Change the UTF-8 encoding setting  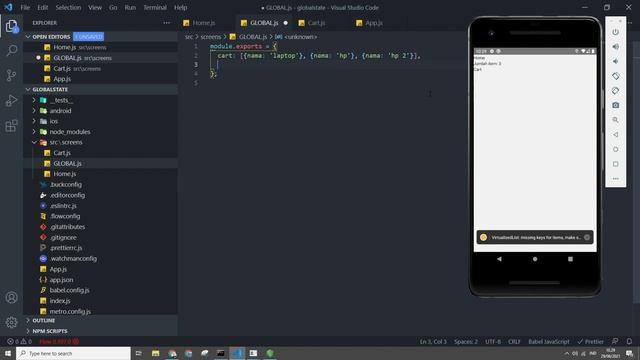point(493,341)
